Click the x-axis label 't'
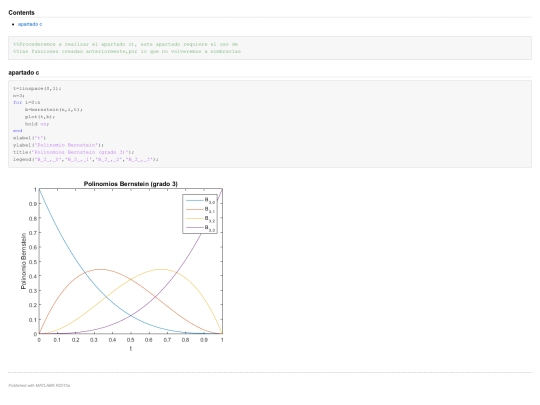The width and height of the screenshot is (540, 405). click(131, 349)
